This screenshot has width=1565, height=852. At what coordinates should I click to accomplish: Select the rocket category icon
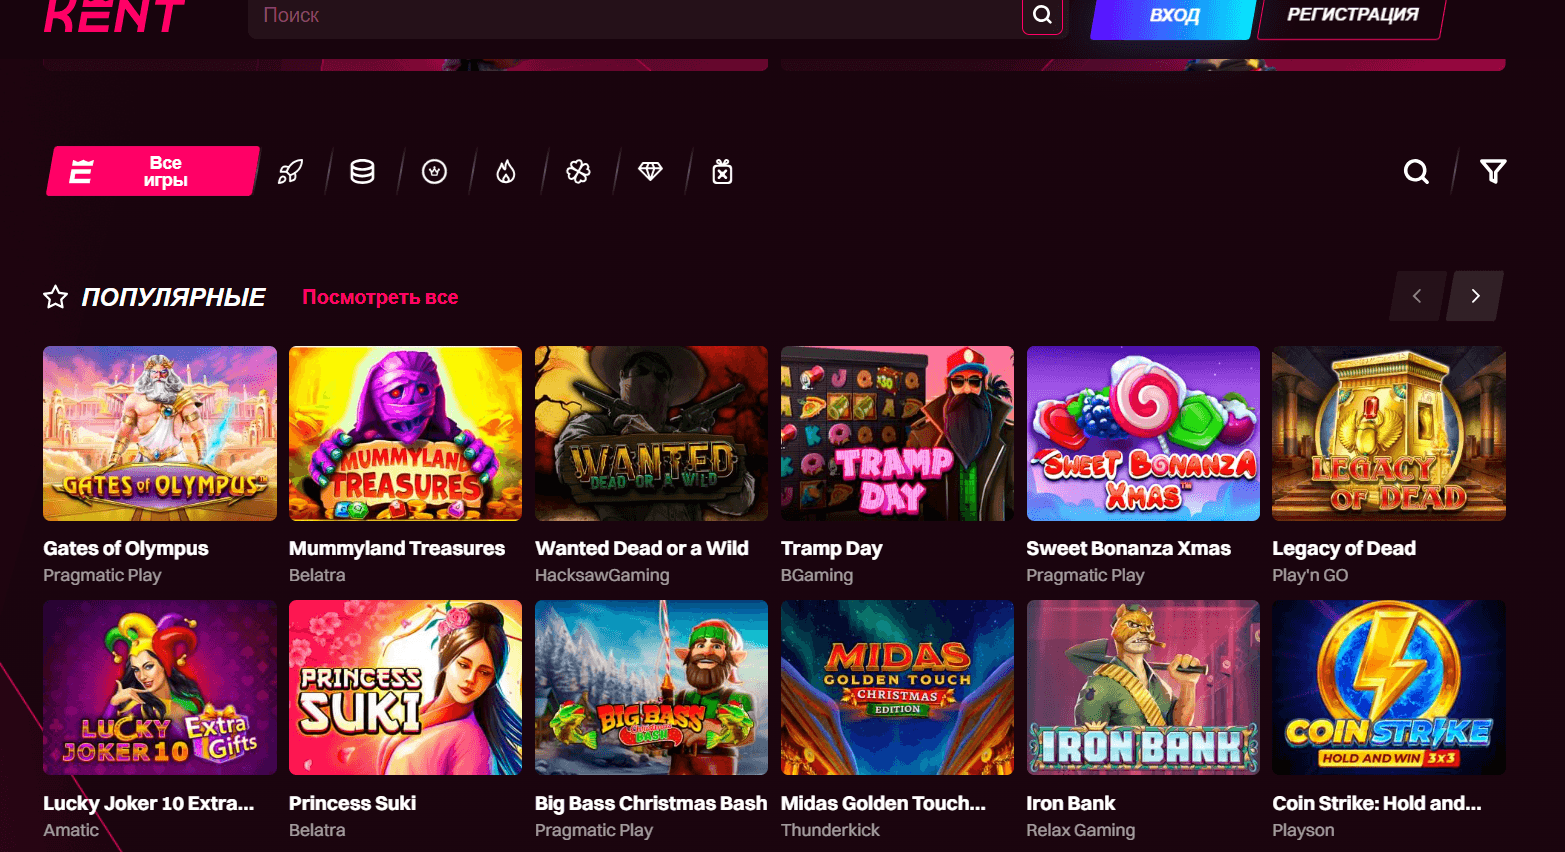[290, 172]
